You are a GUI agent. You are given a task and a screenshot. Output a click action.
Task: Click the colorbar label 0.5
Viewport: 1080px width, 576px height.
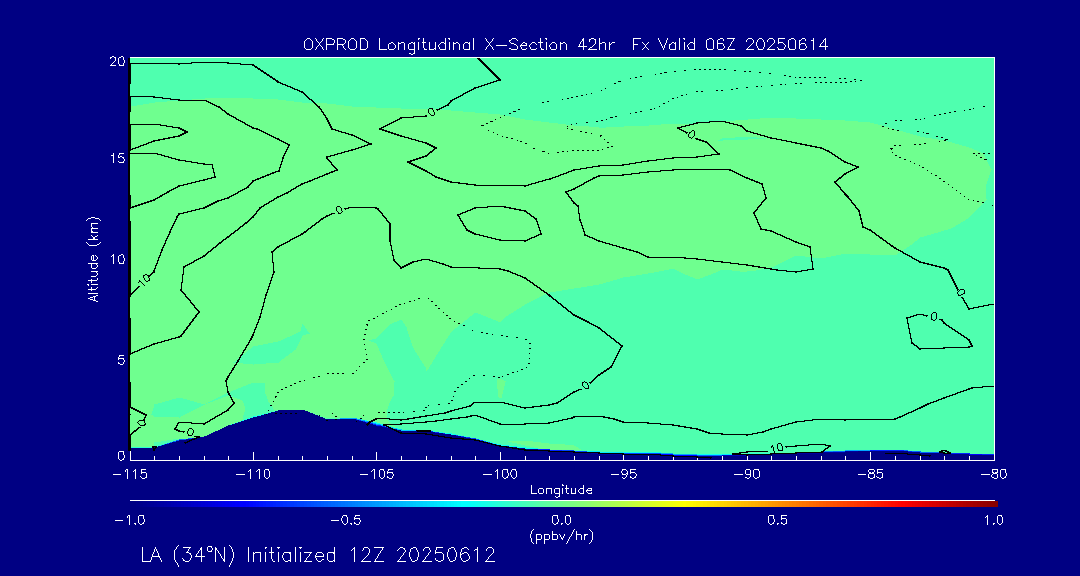point(778,520)
